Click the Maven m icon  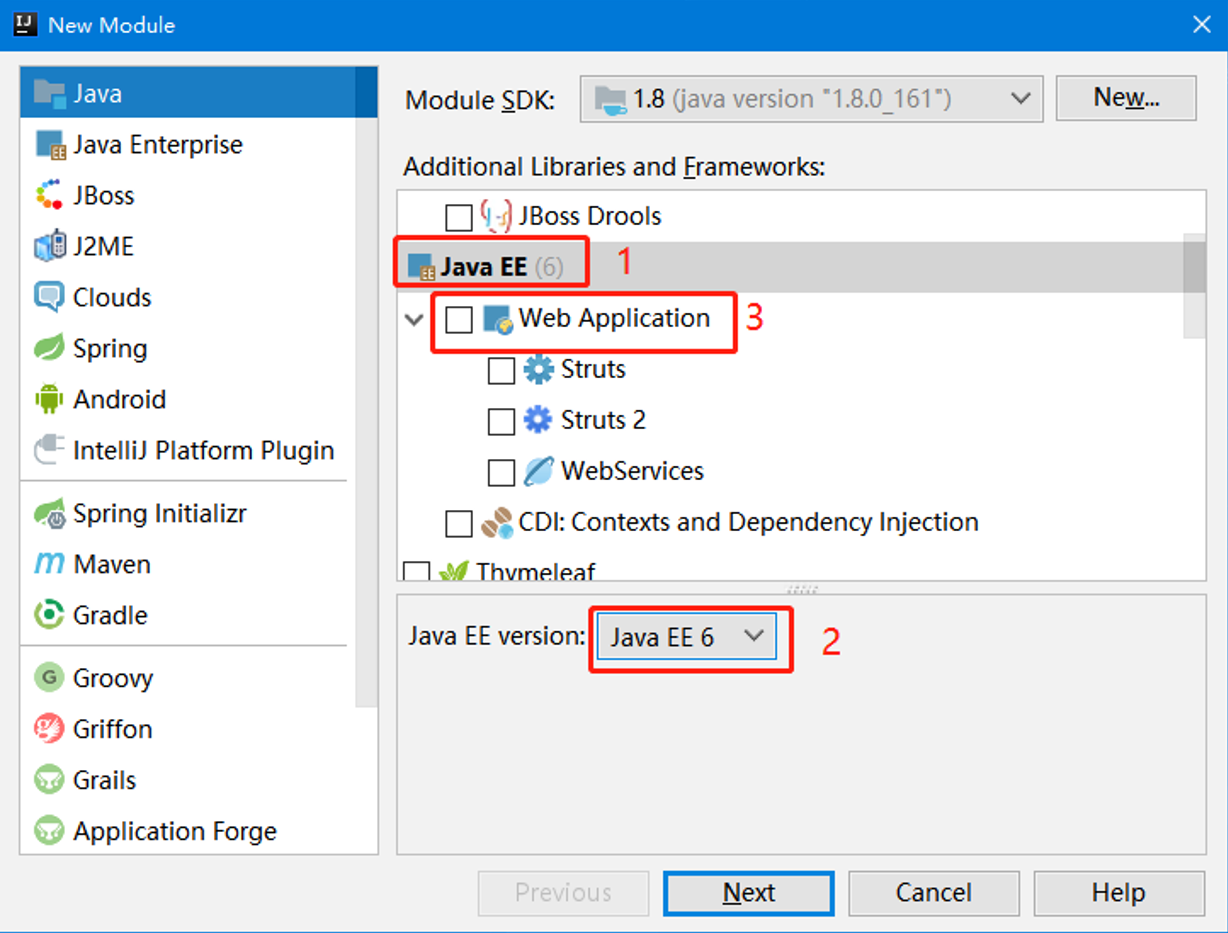click(x=50, y=564)
